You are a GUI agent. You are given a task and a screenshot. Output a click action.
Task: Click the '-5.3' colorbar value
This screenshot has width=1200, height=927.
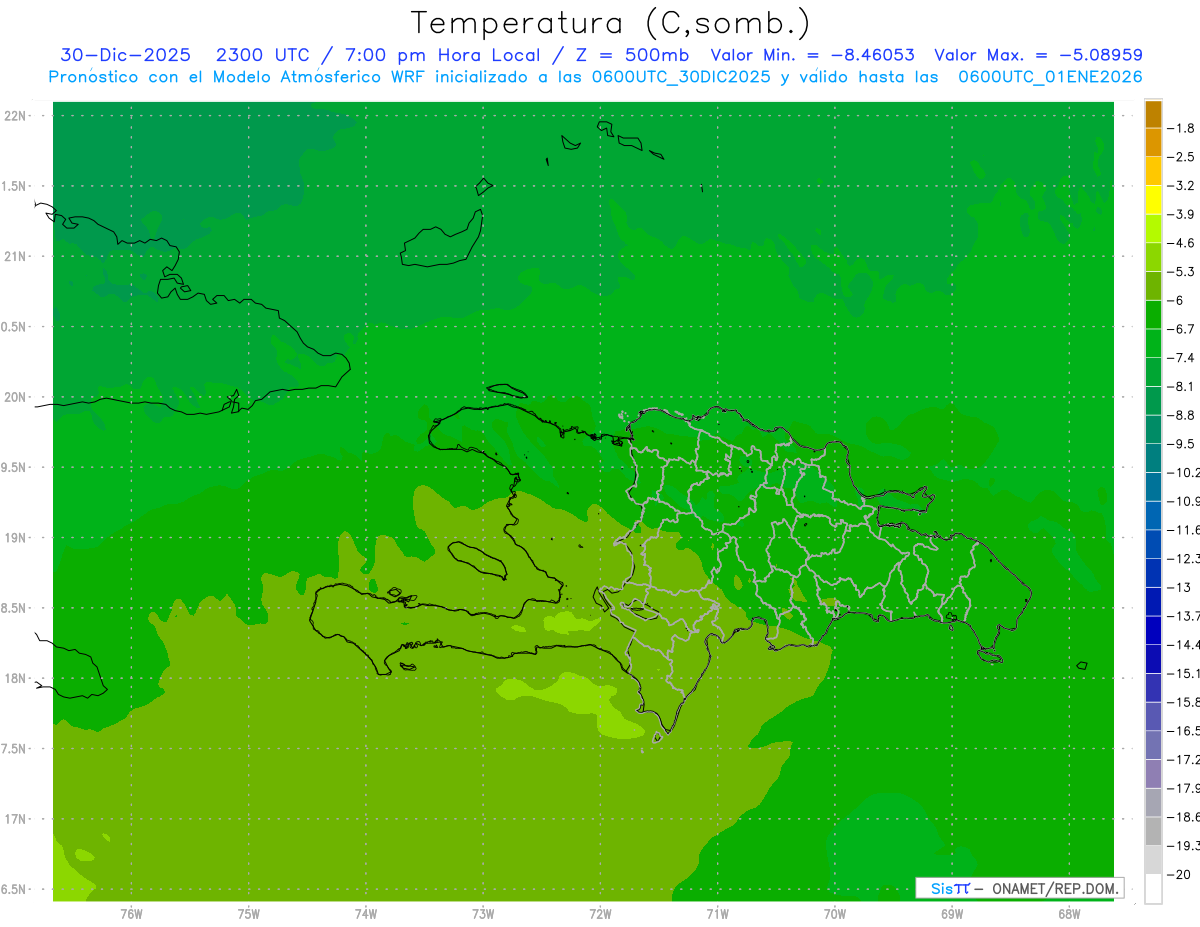click(1182, 272)
